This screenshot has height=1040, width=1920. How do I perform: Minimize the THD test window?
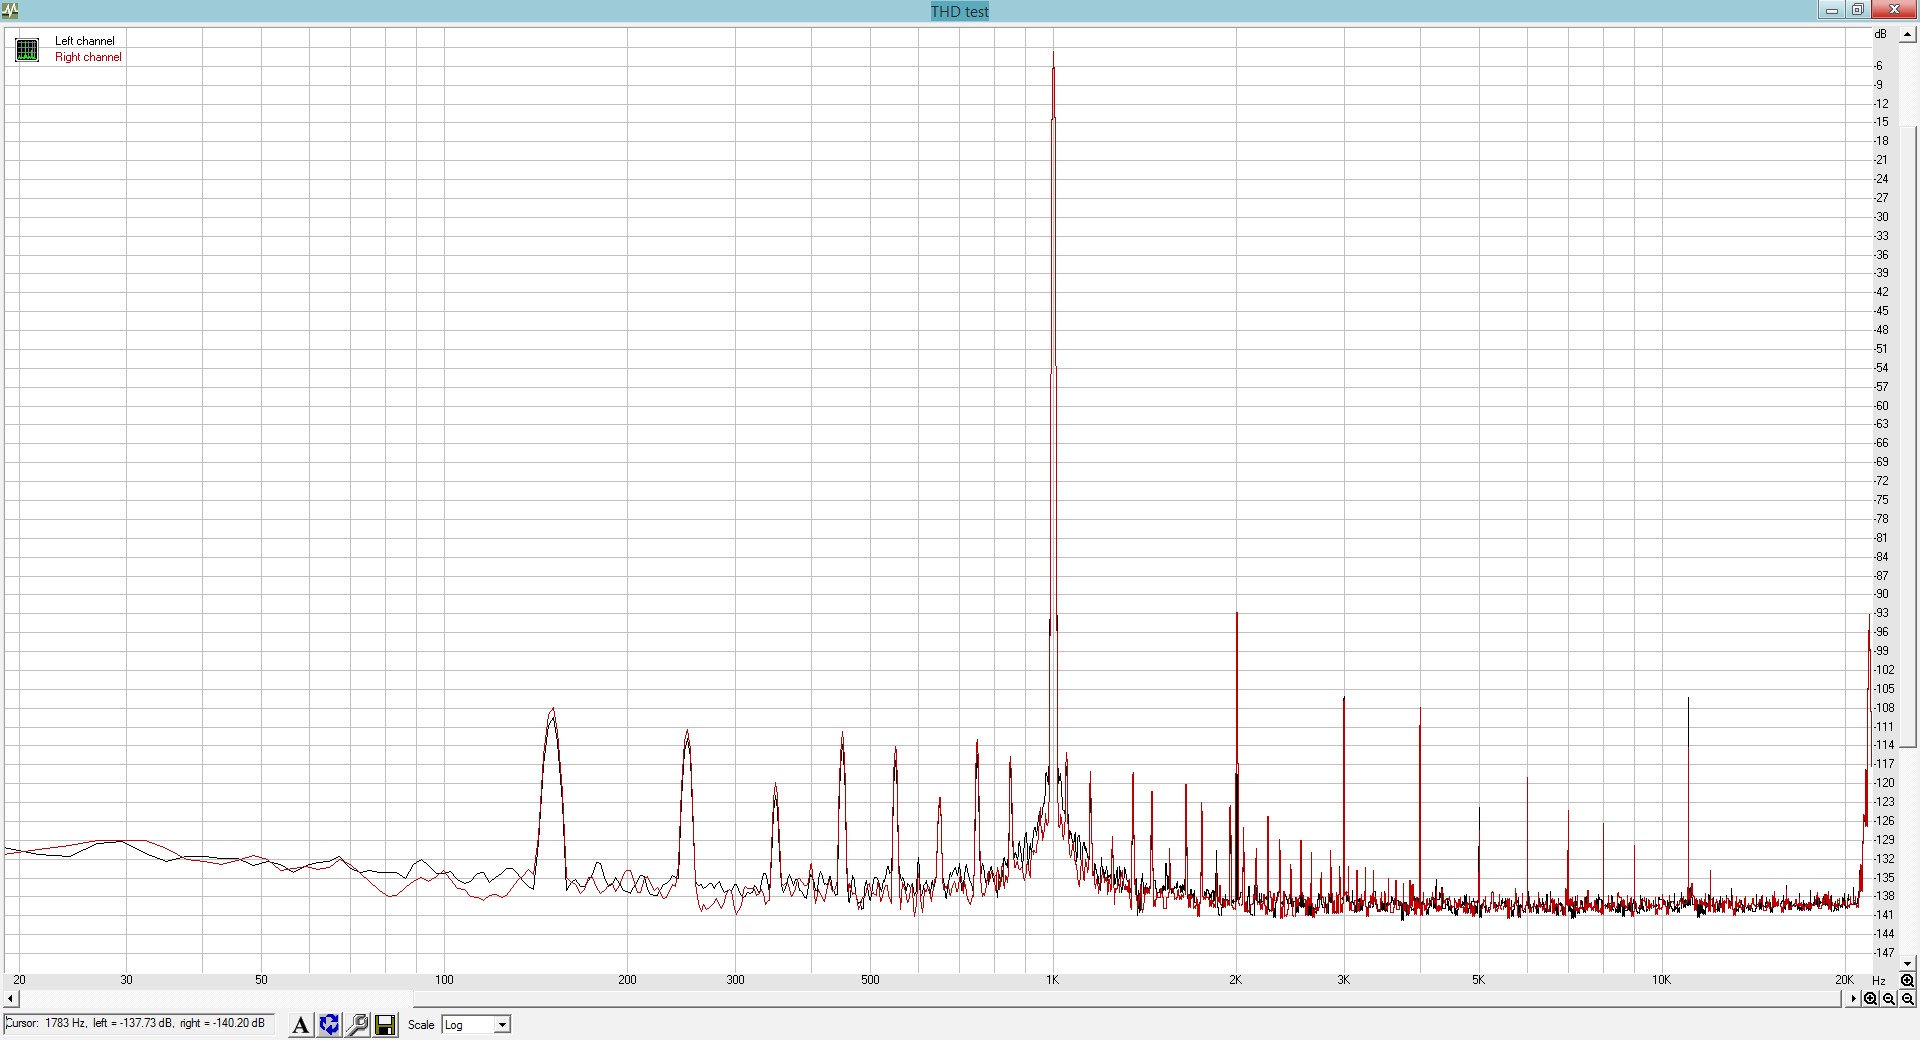coord(1832,10)
